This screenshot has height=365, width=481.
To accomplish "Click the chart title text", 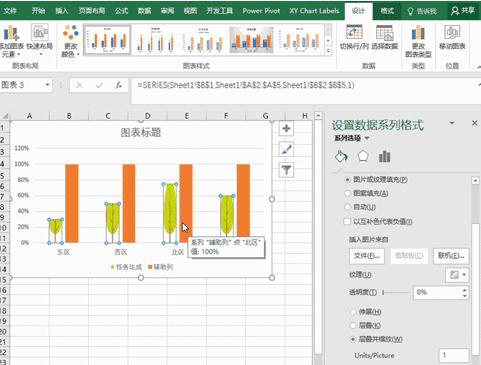I will tap(141, 133).
